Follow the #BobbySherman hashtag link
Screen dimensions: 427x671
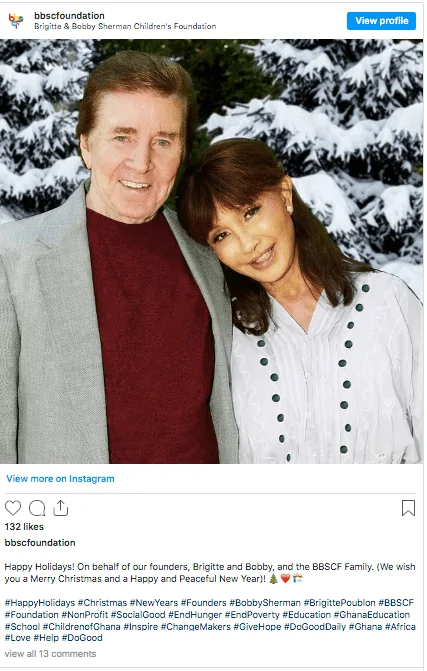[x=265, y=603]
